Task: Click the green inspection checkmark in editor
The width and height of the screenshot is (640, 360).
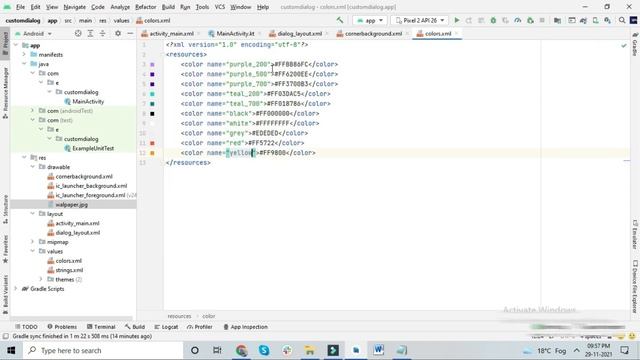Action: (624, 46)
